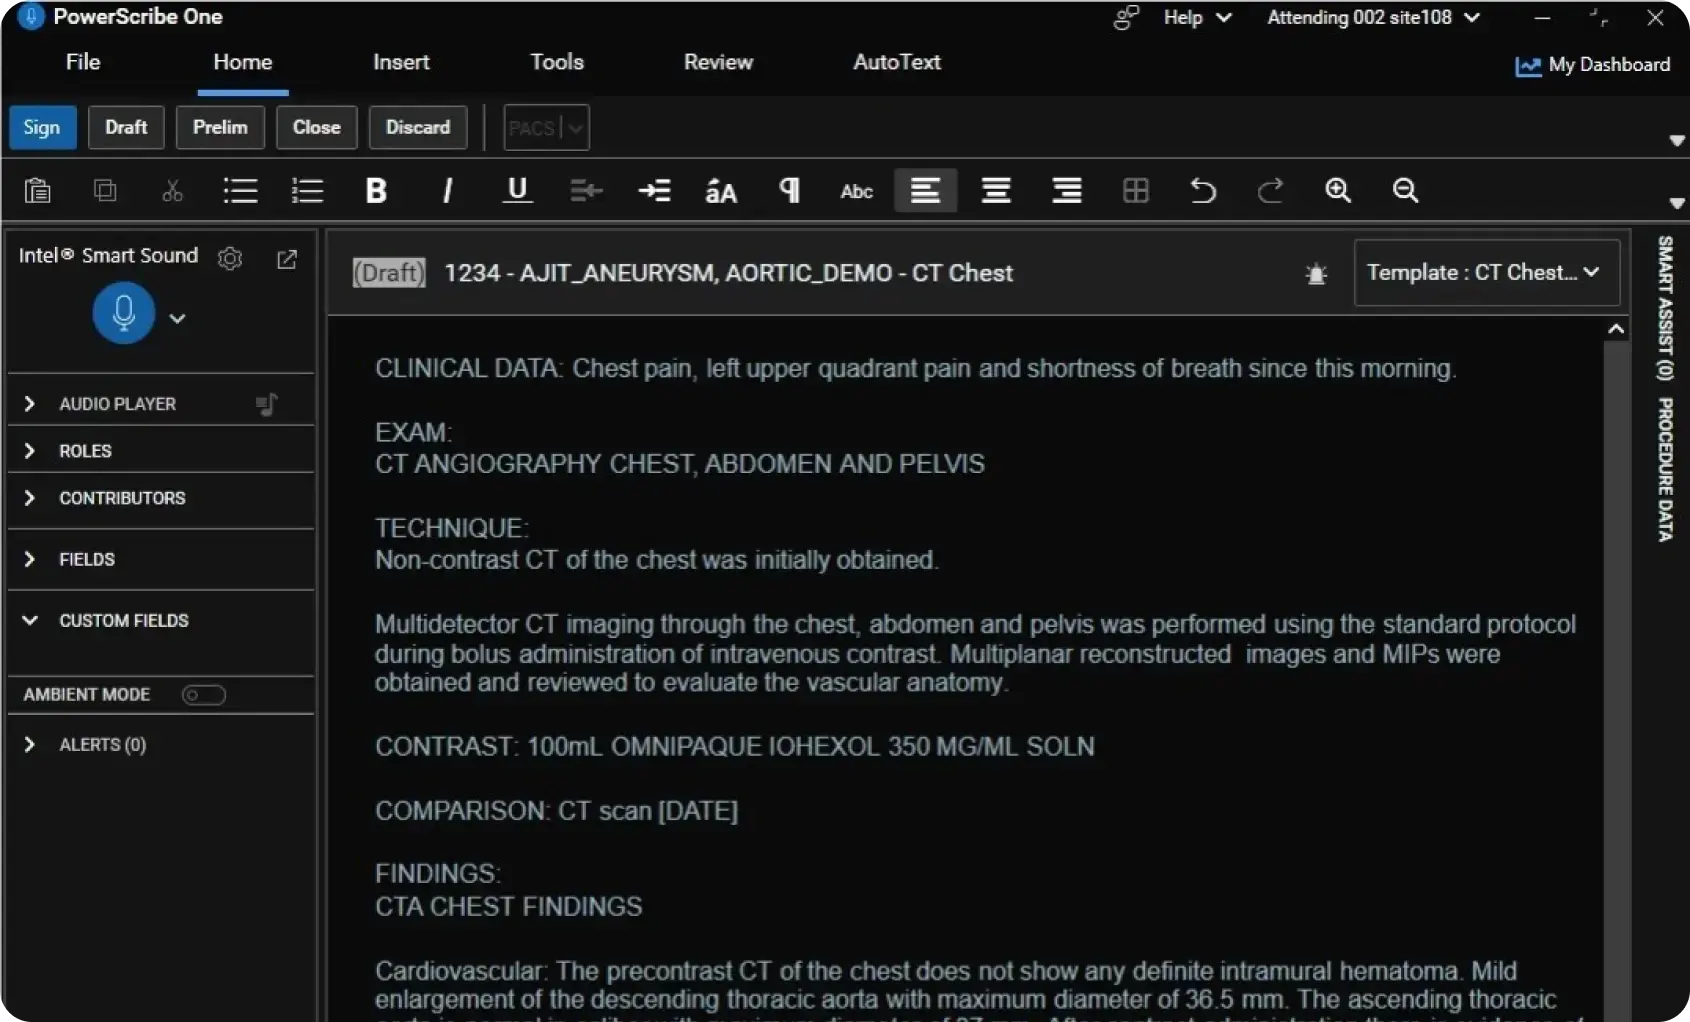The height and width of the screenshot is (1022, 1690).
Task: Open the Smart Assist (0) side tab
Action: (x=1665, y=308)
